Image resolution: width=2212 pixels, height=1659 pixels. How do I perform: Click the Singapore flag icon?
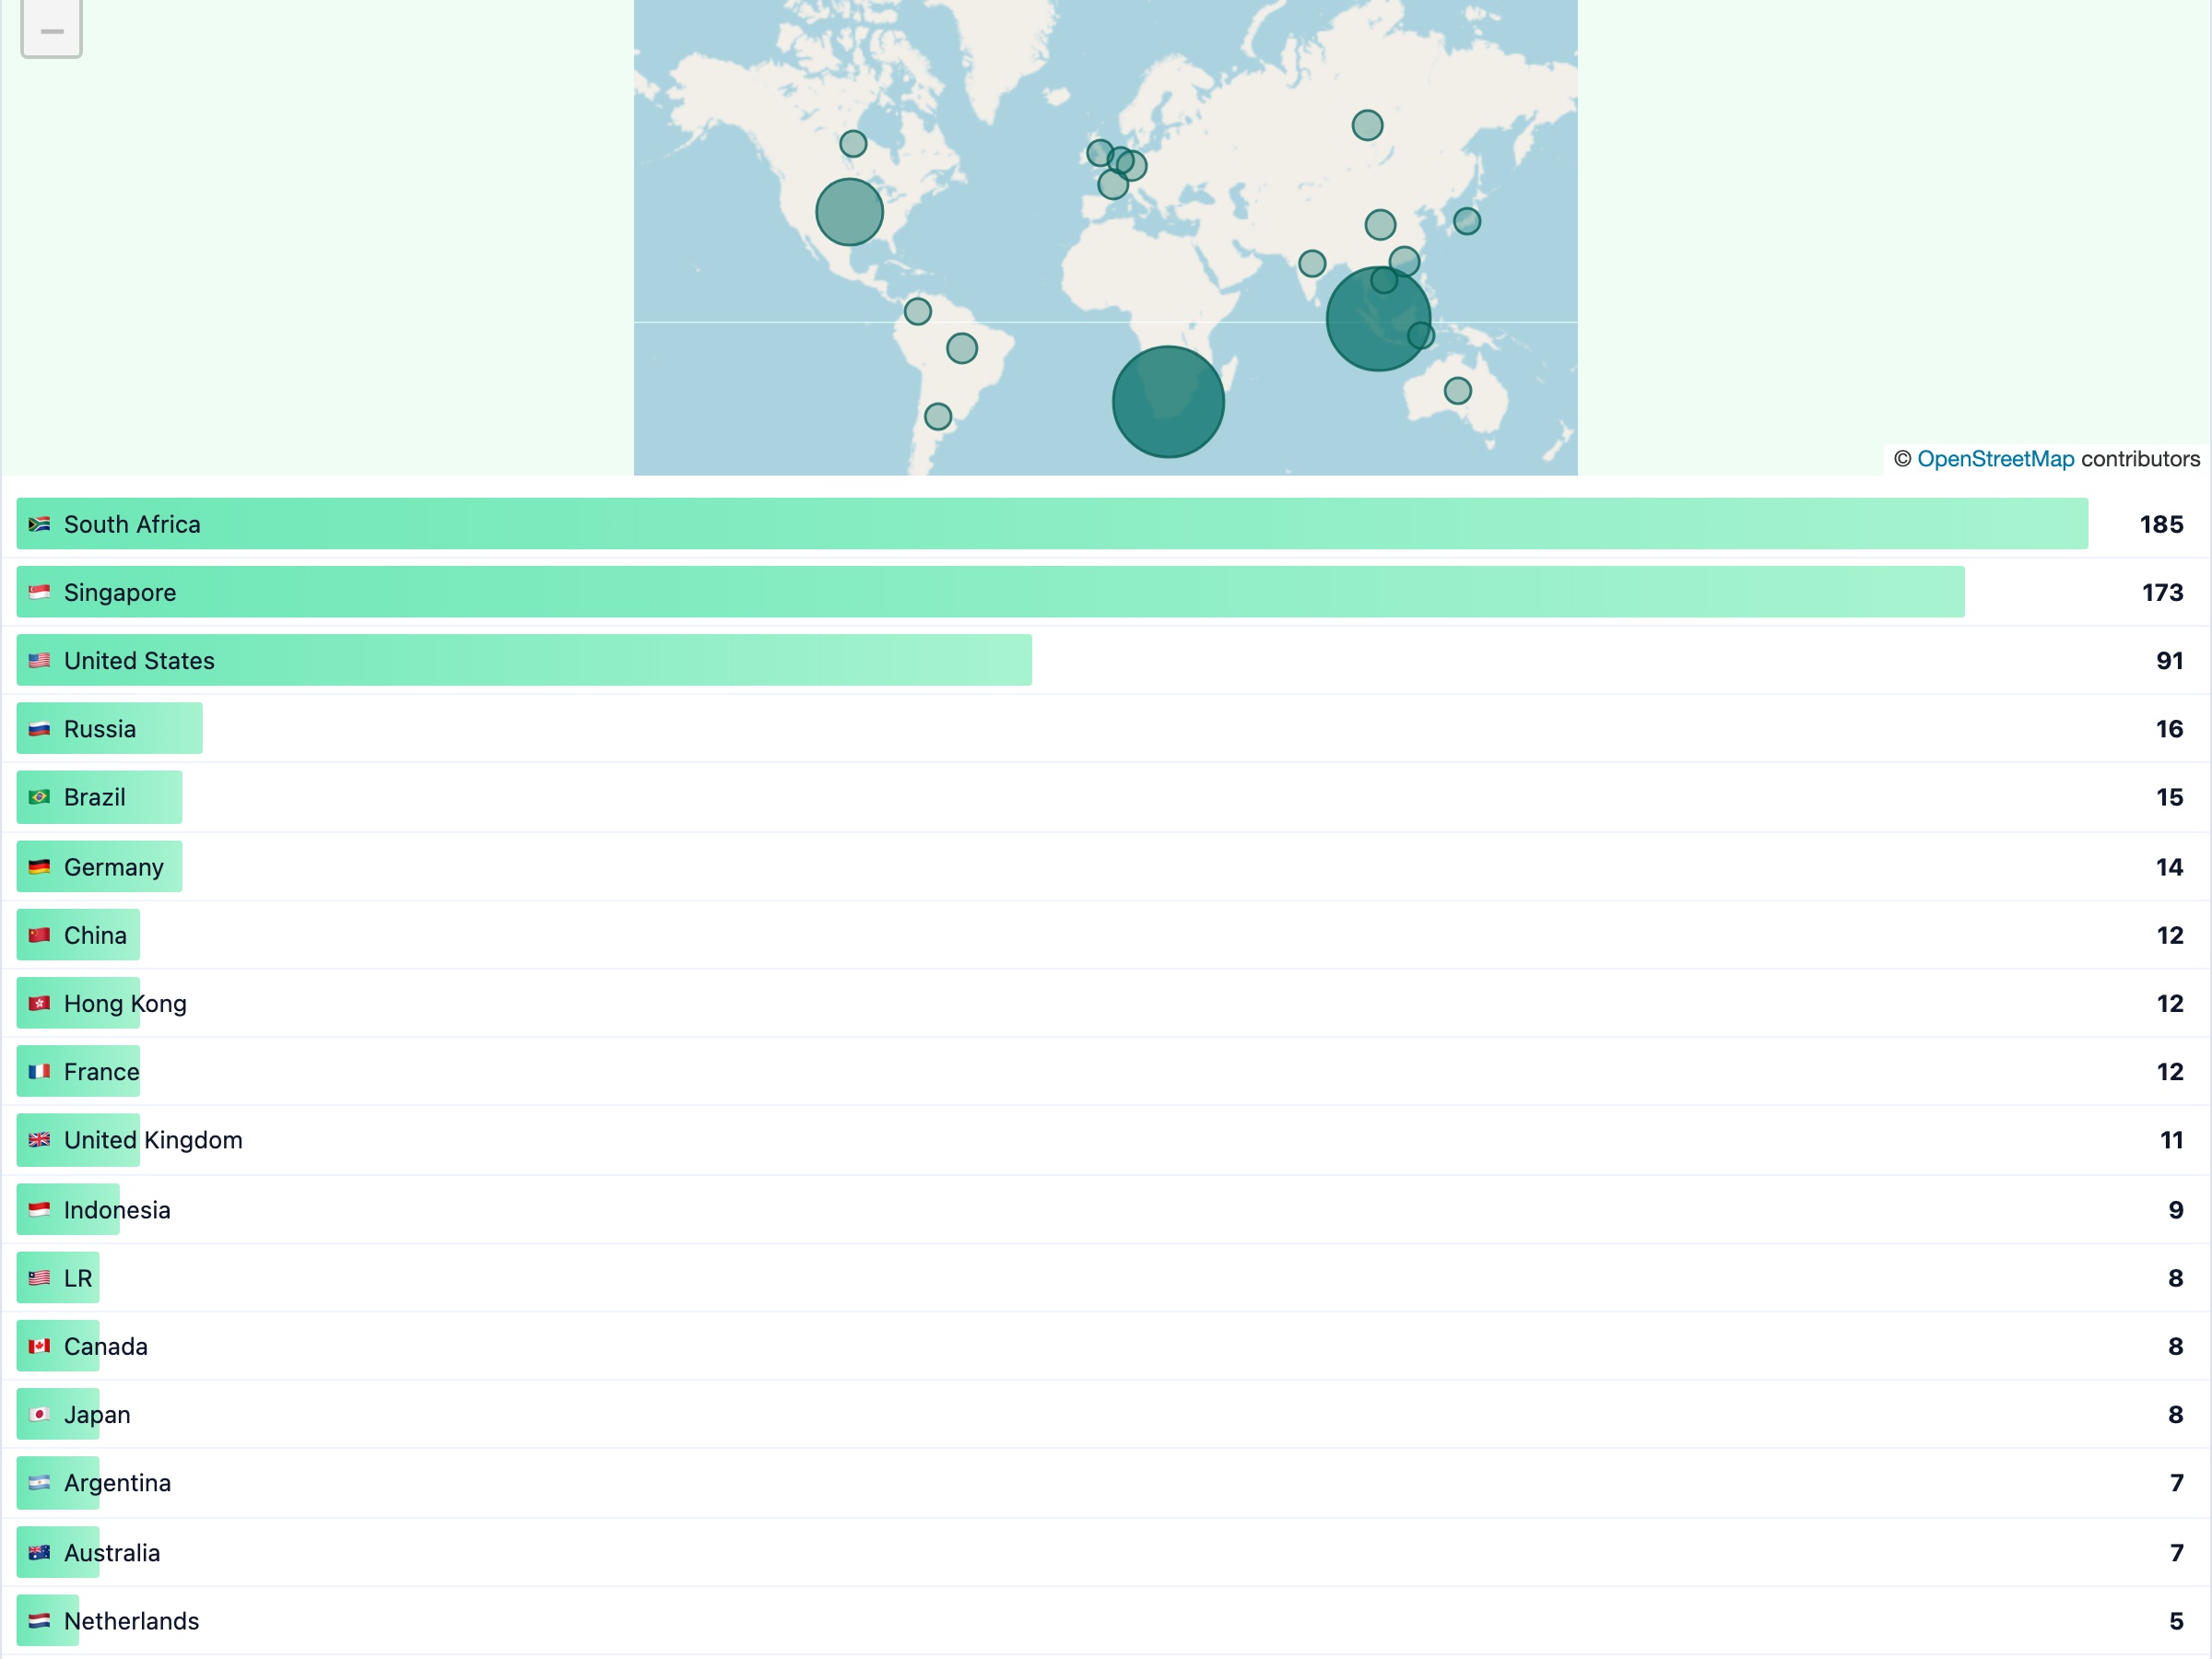tap(39, 592)
